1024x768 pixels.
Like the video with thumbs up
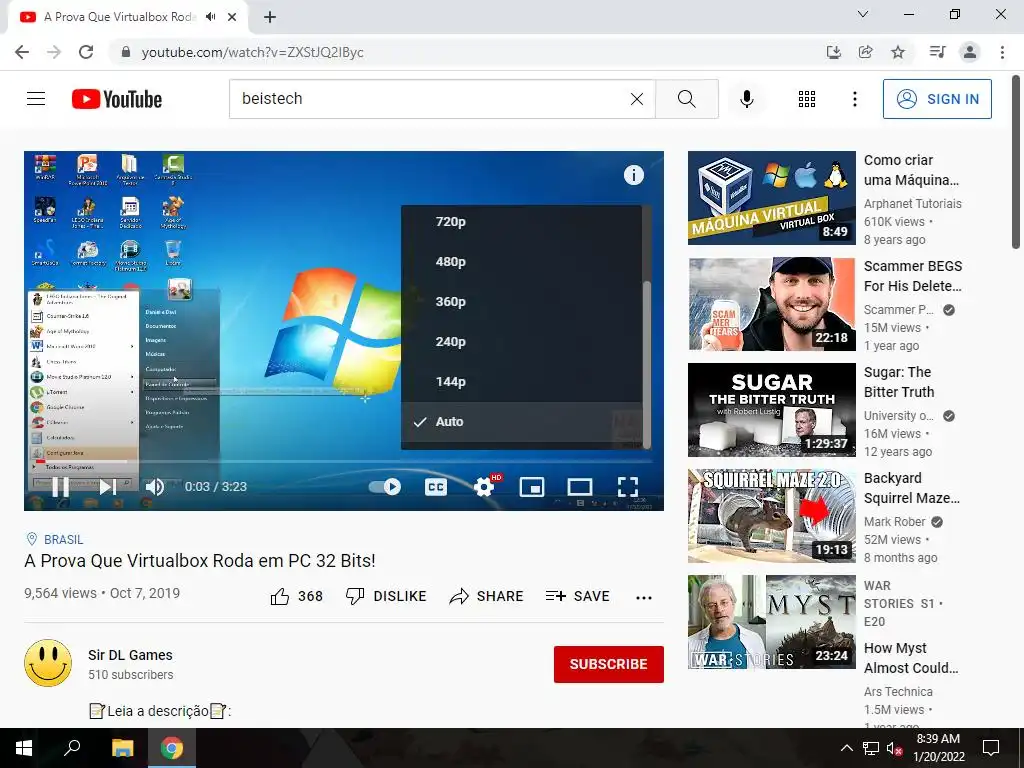pos(296,596)
